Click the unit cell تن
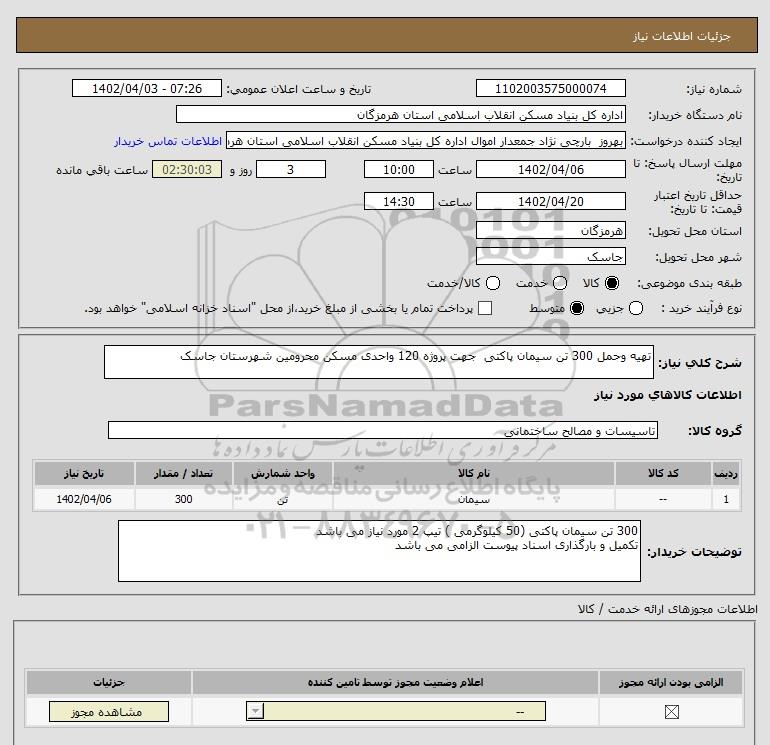770x745 pixels. pyautogui.click(x=283, y=499)
